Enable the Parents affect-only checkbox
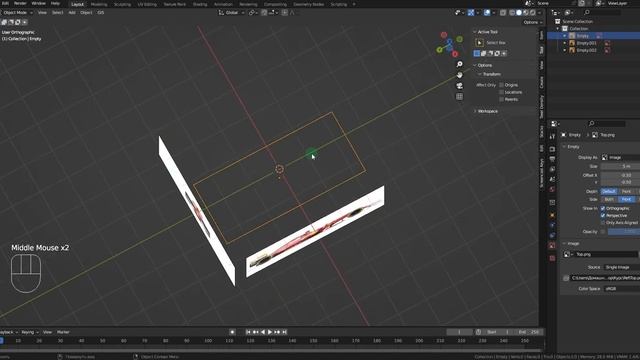The width and height of the screenshot is (640, 360). pyautogui.click(x=502, y=99)
